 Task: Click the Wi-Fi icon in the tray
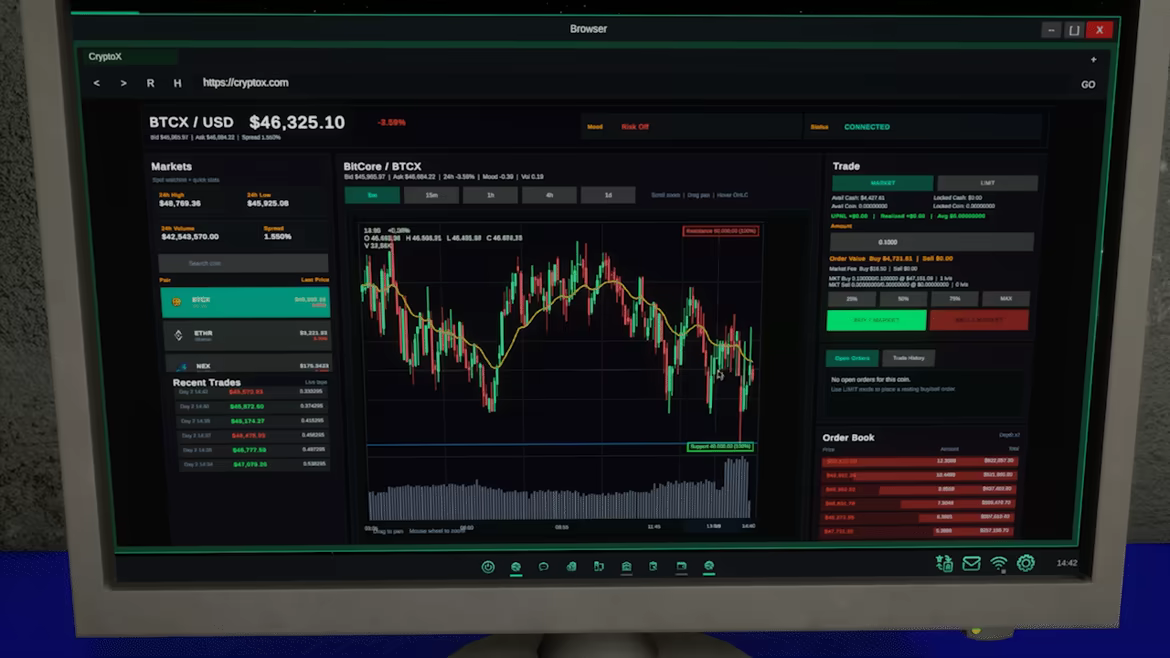coord(998,563)
